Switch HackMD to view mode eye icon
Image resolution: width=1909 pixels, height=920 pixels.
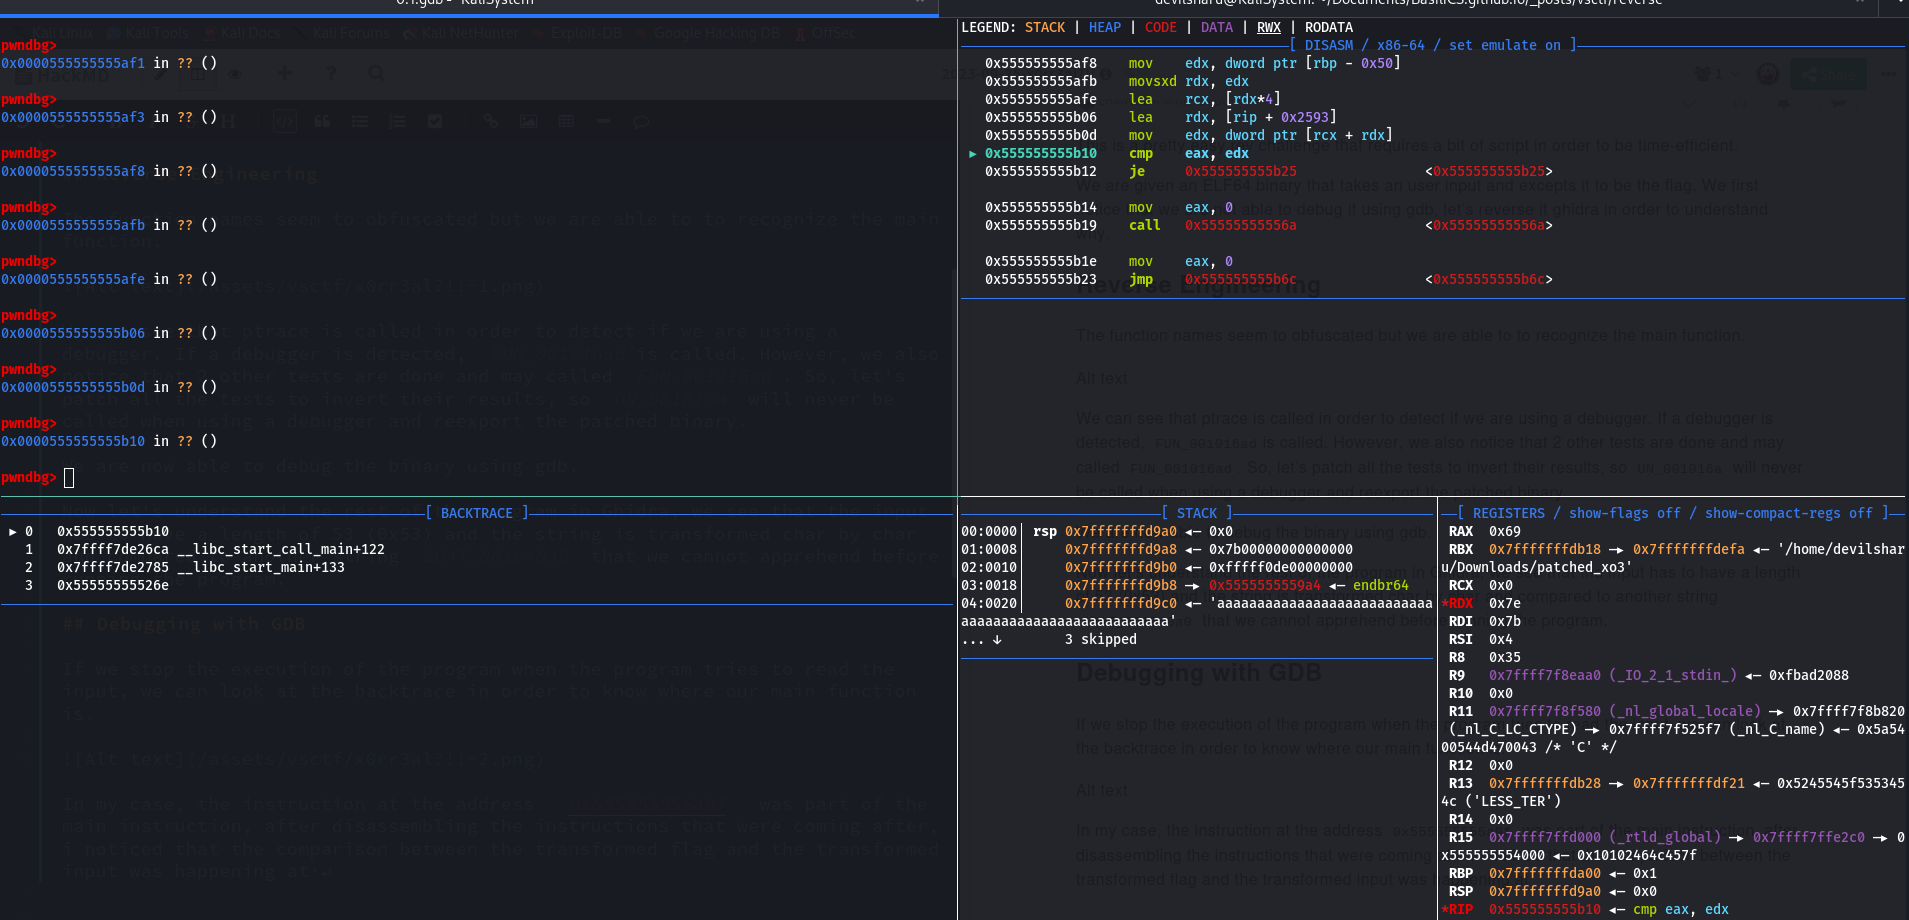[235, 73]
